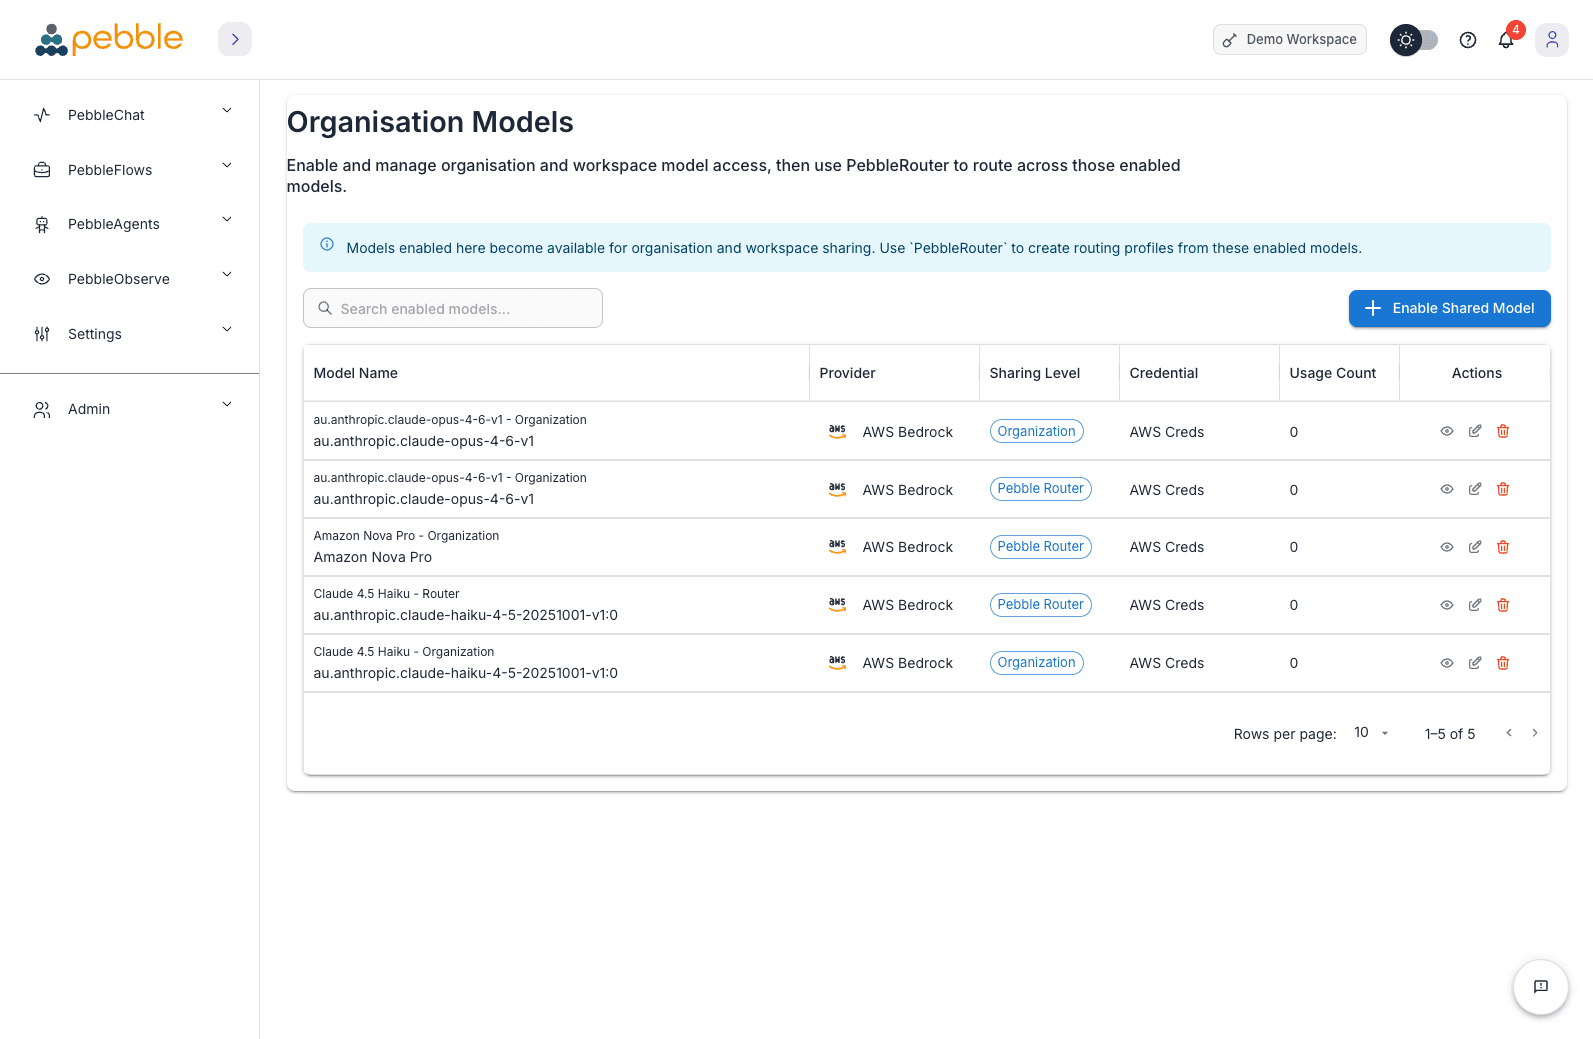Click the PebbleObserve eye icon
Viewport: 1593px width, 1039px height.
click(x=42, y=279)
